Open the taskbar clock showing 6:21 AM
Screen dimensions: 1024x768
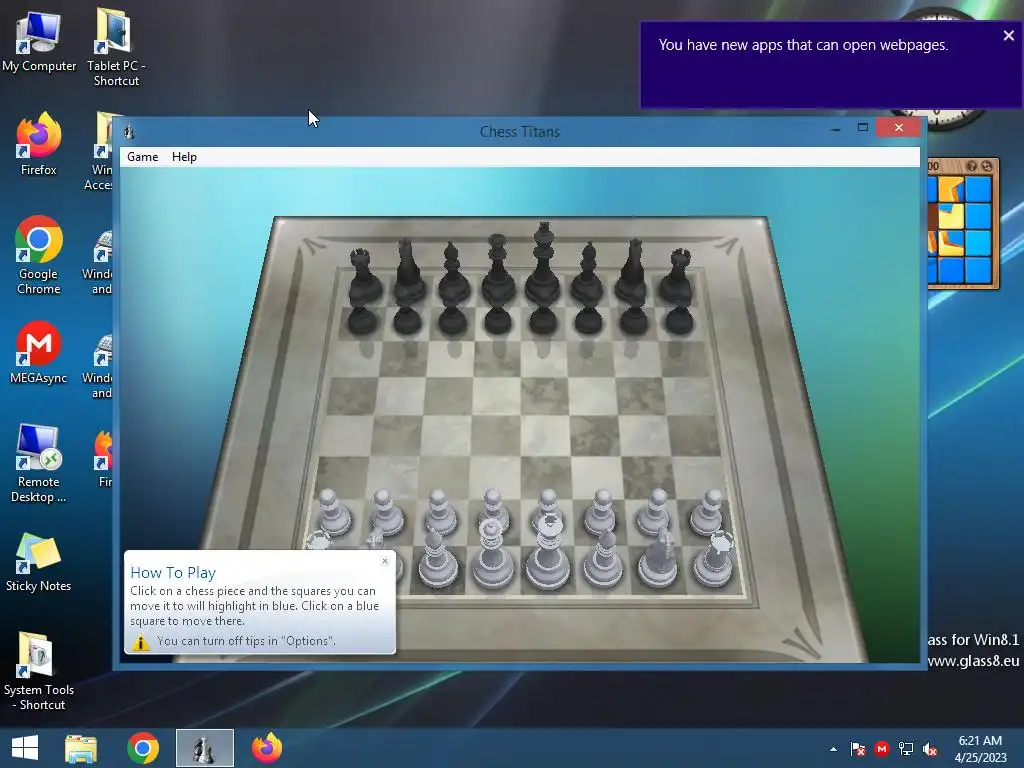(x=980, y=748)
